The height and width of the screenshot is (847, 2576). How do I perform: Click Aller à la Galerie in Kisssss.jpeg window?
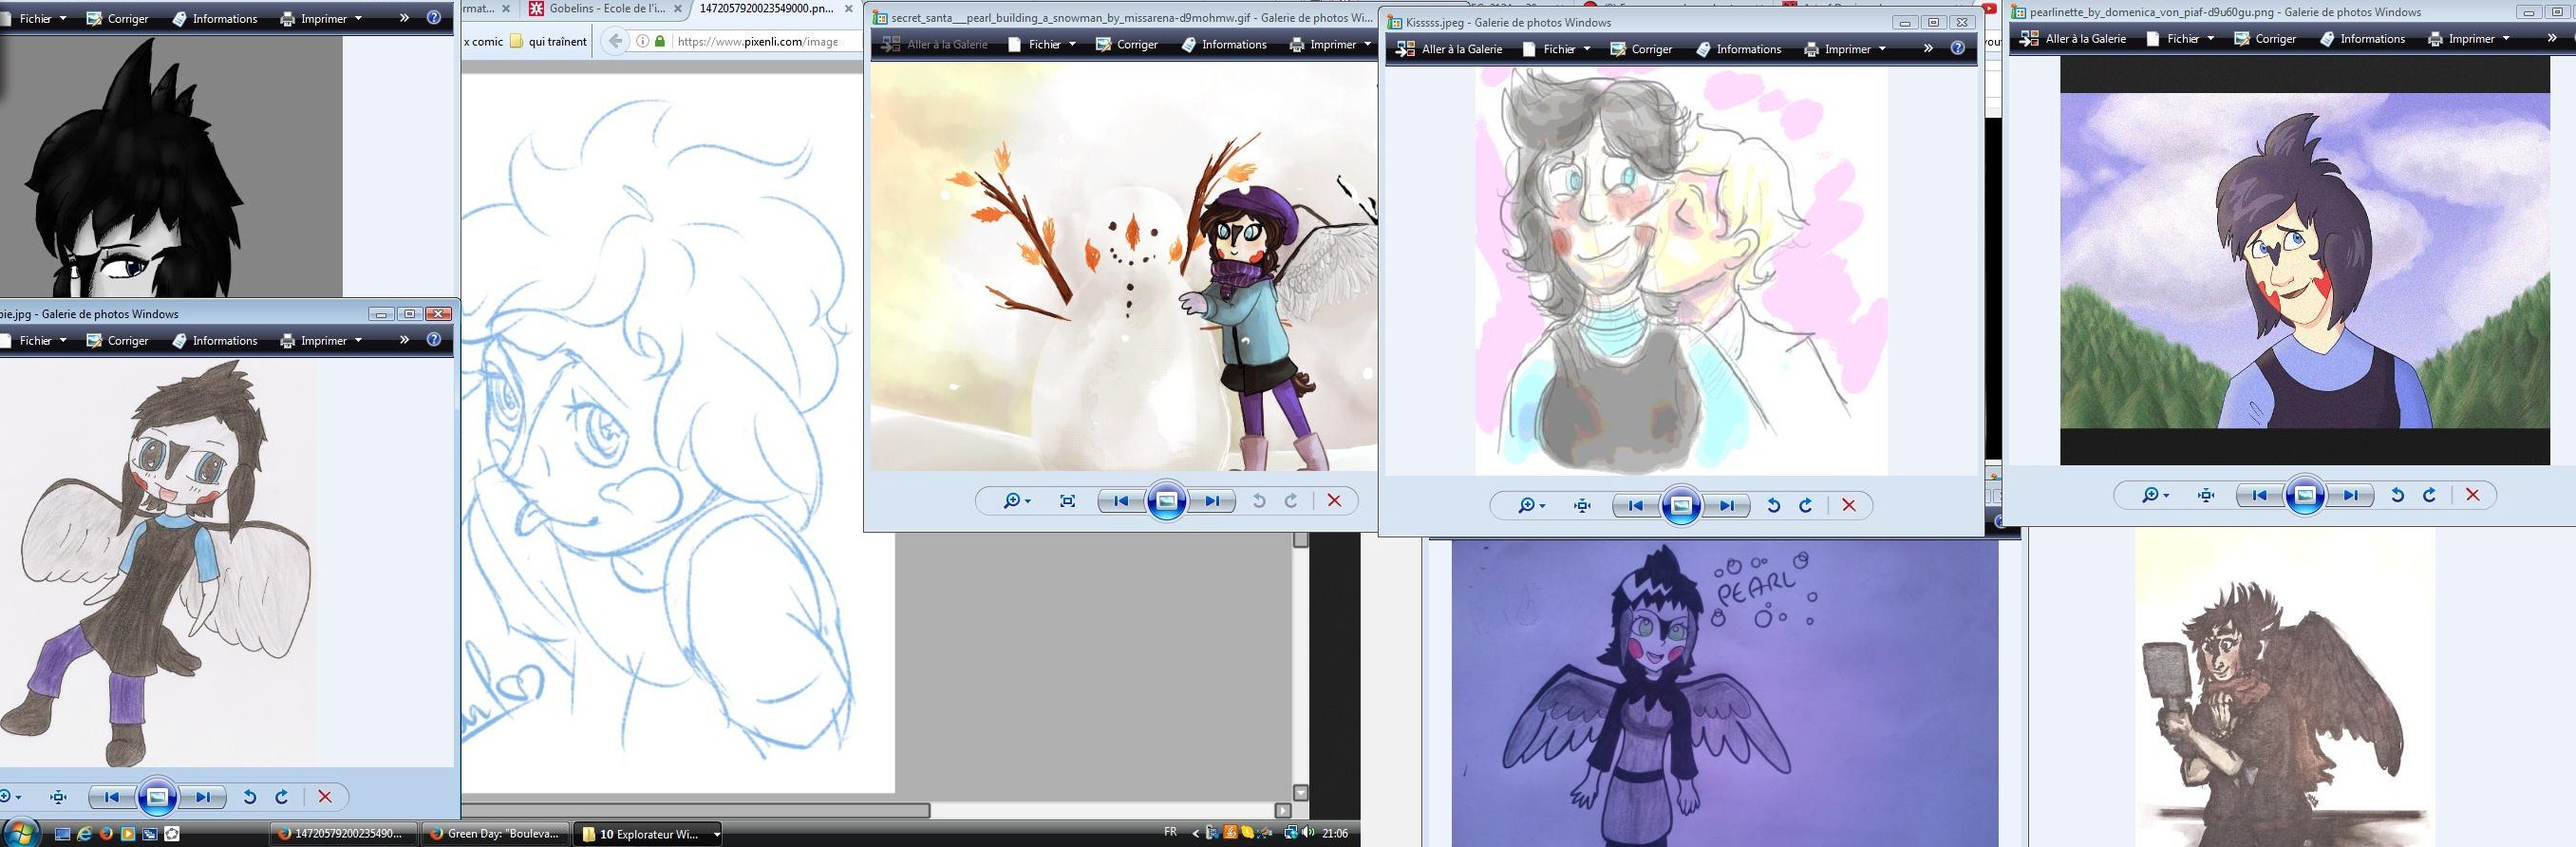click(1449, 49)
